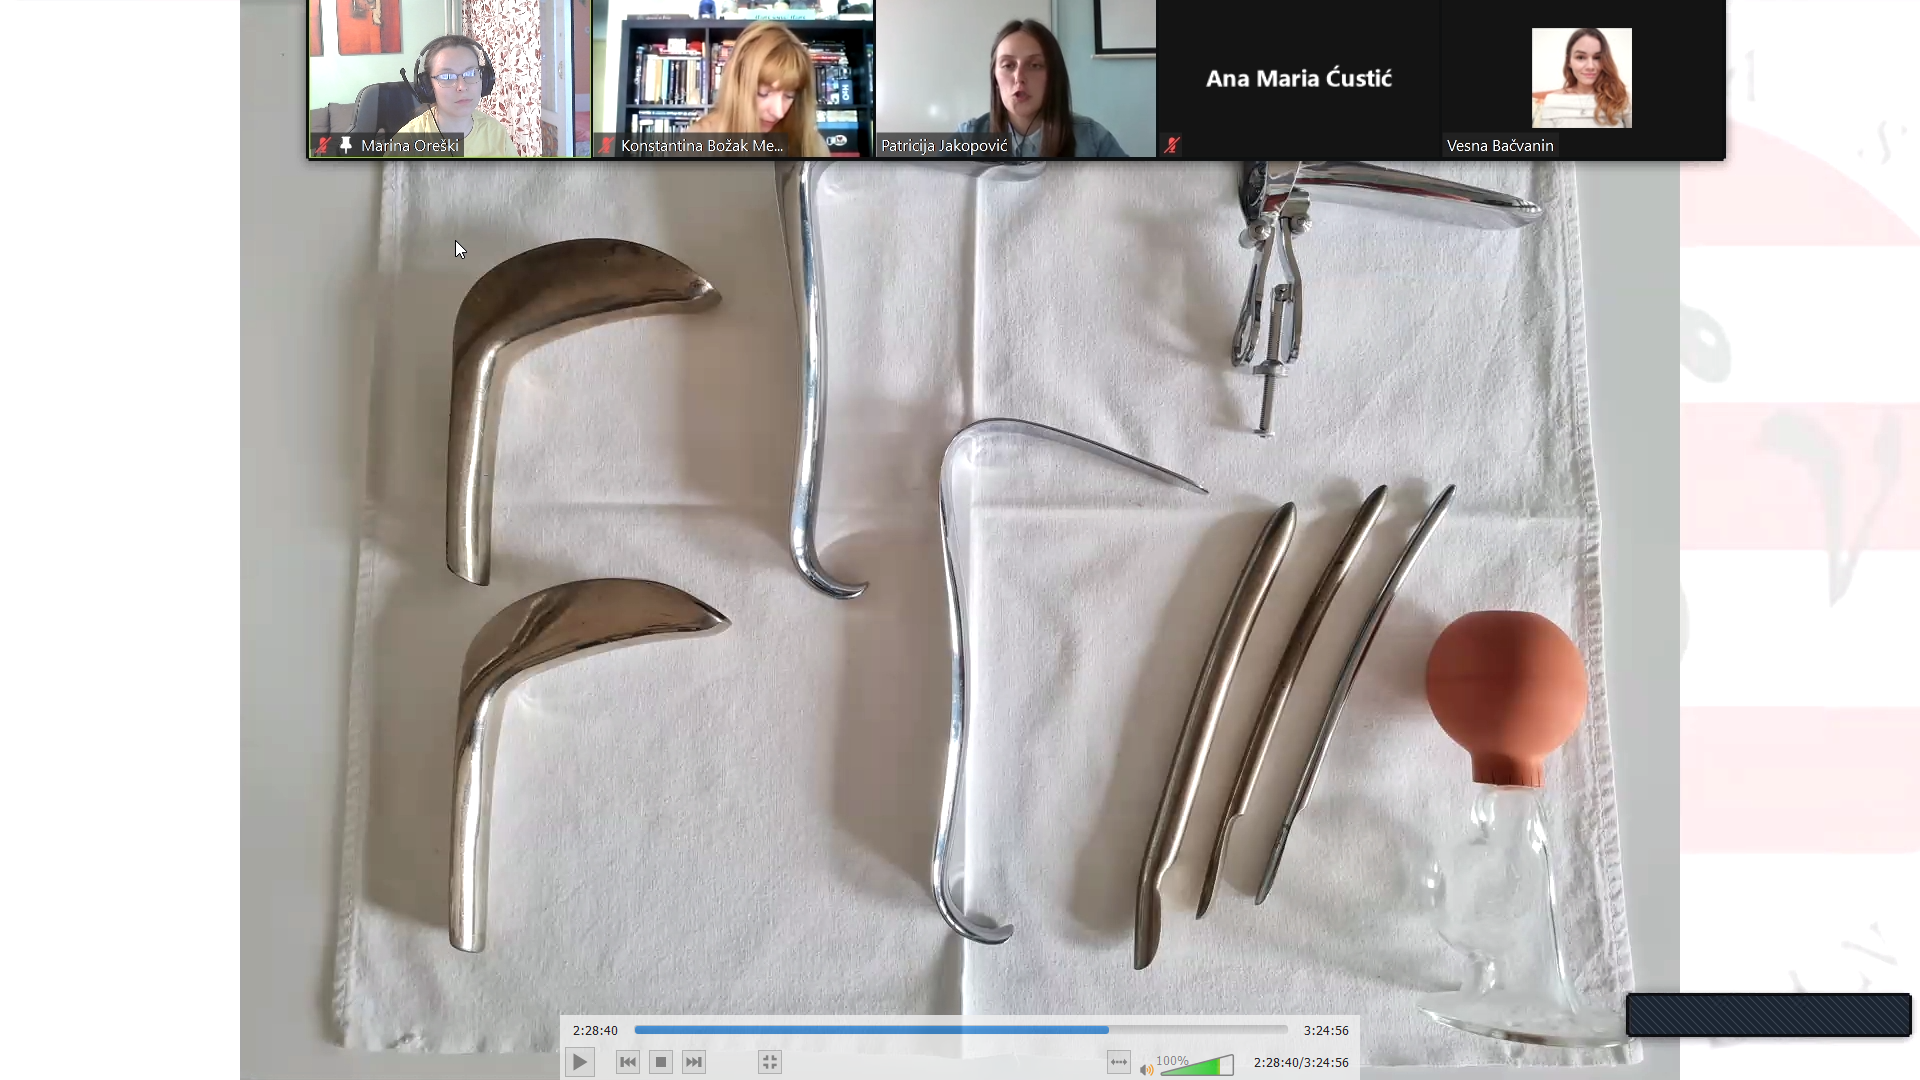
Task: Click the total duration 3:24:56 label
Action: pyautogui.click(x=1326, y=1030)
